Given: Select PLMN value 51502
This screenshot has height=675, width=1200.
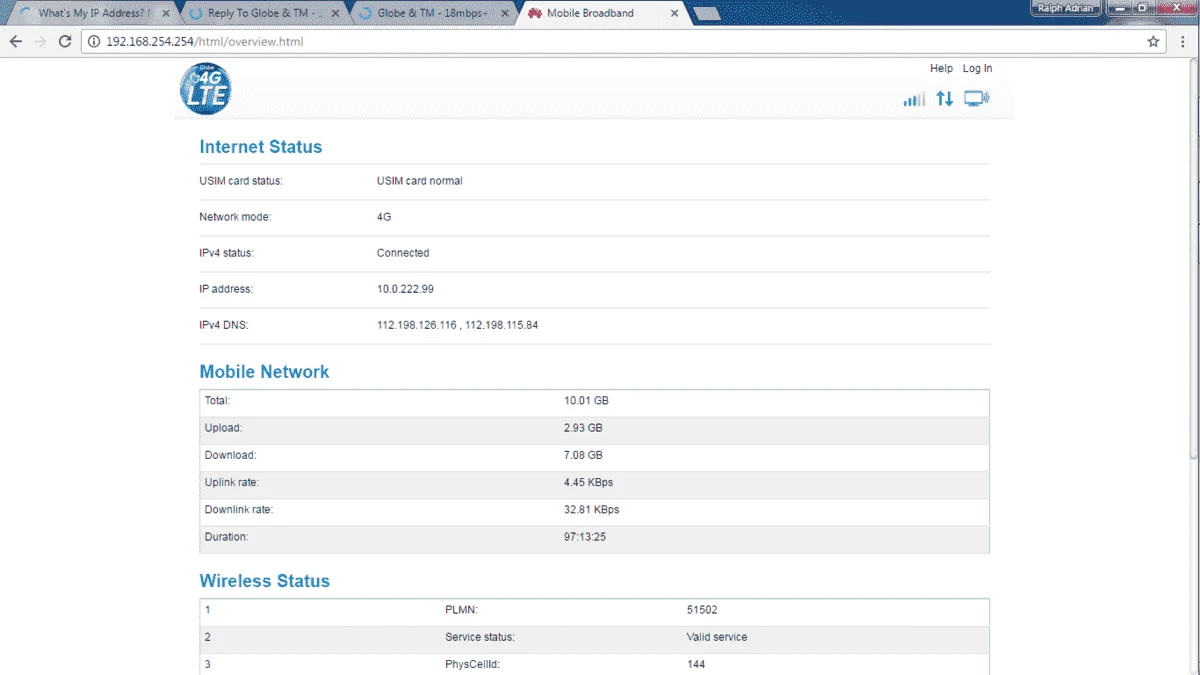Looking at the screenshot, I should (702, 610).
